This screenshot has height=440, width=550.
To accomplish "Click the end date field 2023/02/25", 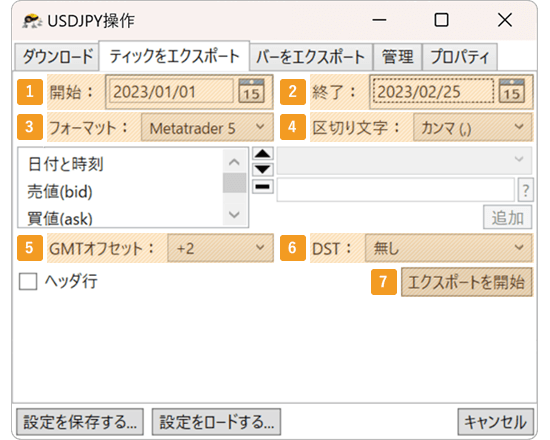I will (x=433, y=92).
